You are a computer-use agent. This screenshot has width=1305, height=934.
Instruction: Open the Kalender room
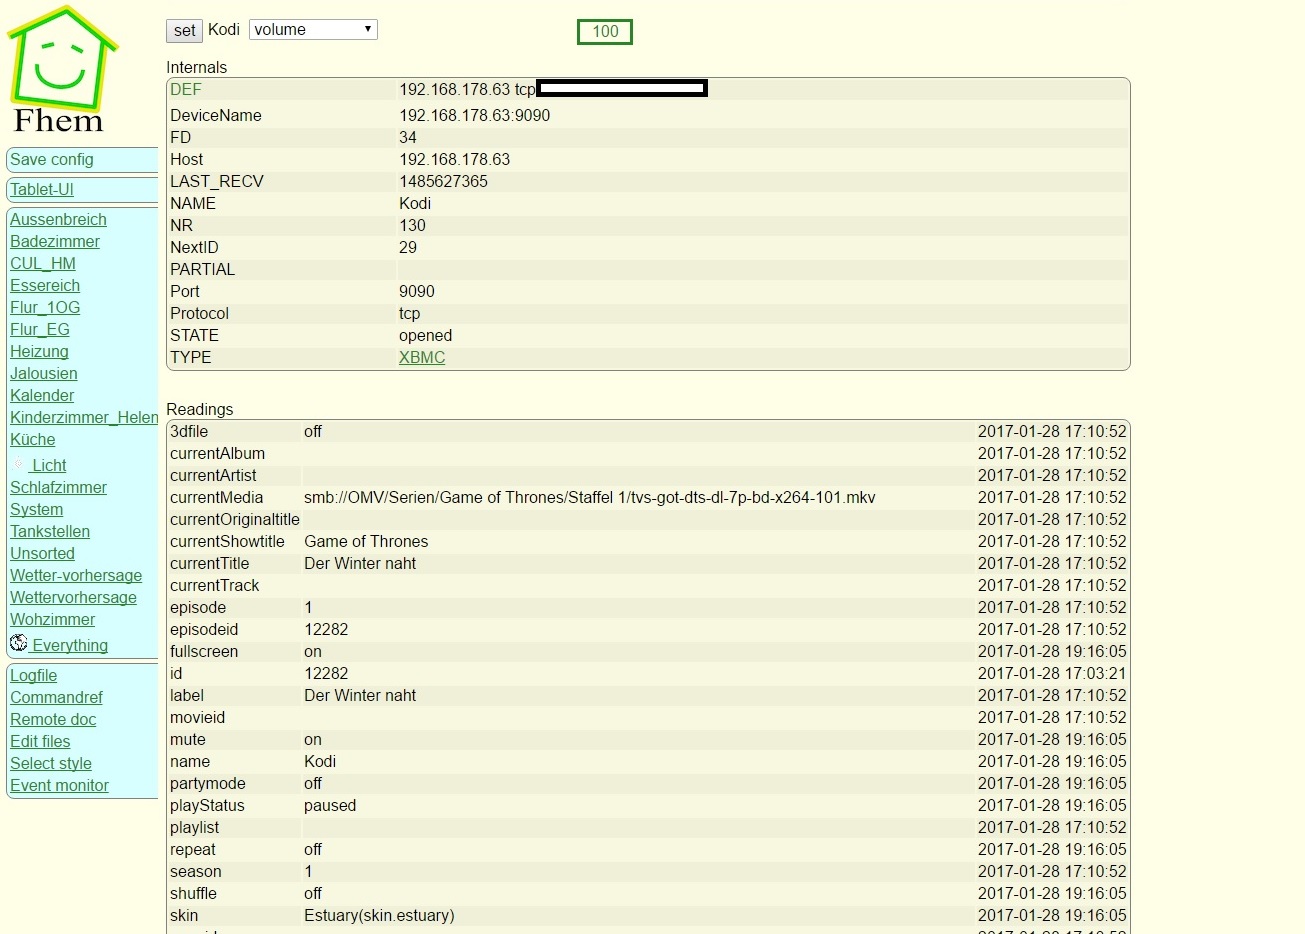pyautogui.click(x=42, y=396)
